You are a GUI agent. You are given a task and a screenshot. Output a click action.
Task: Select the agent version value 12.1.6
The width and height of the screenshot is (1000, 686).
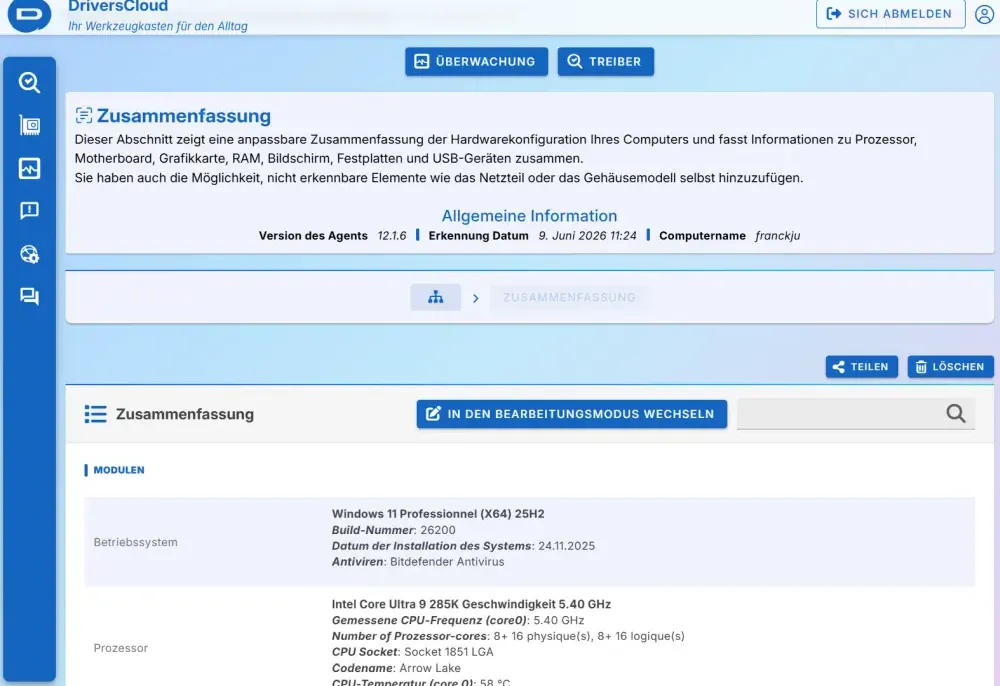click(392, 236)
